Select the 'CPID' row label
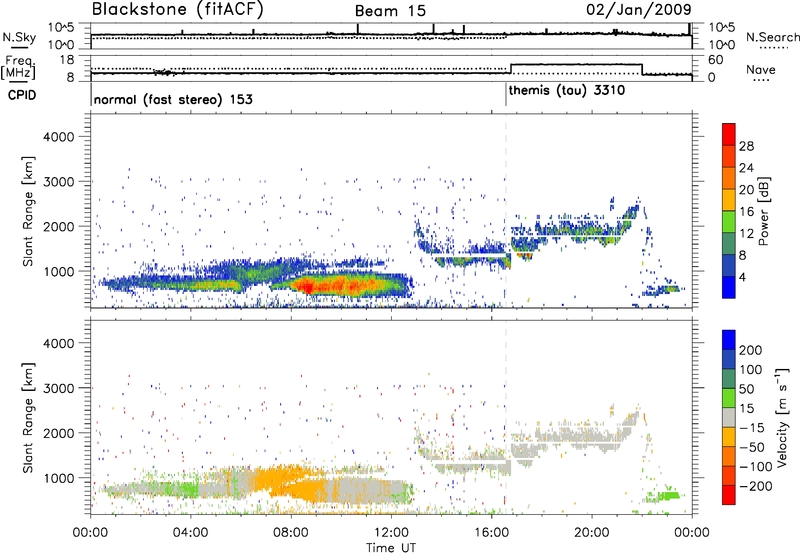The width and height of the screenshot is (800, 554). 21,95
